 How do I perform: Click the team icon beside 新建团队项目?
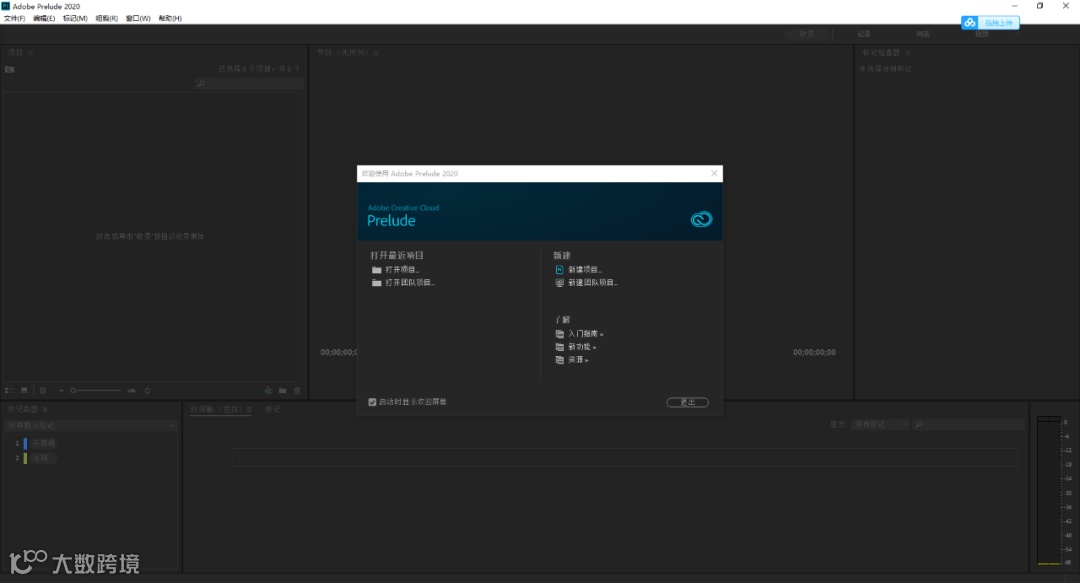pyautogui.click(x=559, y=283)
